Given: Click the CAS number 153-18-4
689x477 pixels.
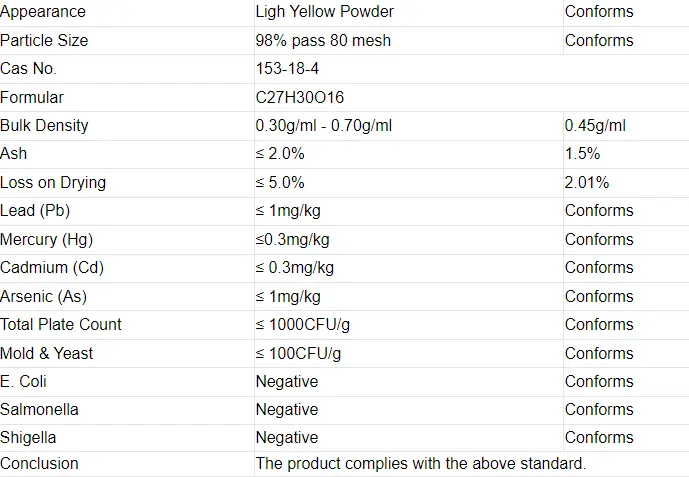Looking at the screenshot, I should pos(287,69).
